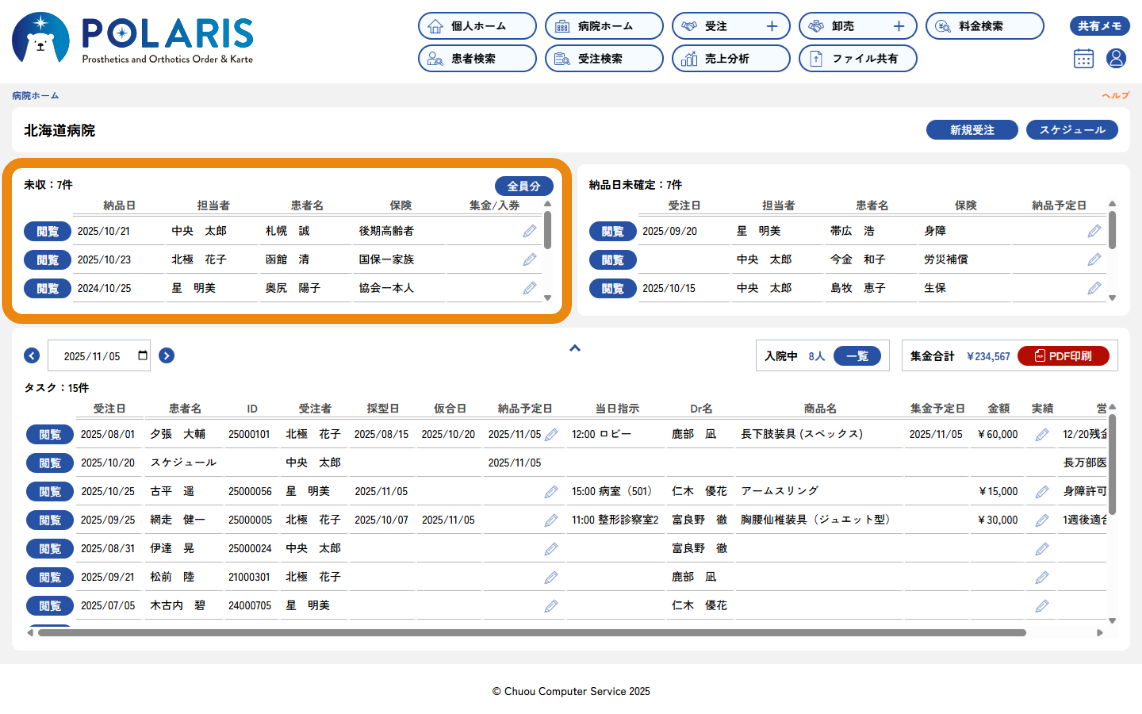Click edit pencil for 札幌 誠 row
This screenshot has height=714, width=1142.
(529, 231)
